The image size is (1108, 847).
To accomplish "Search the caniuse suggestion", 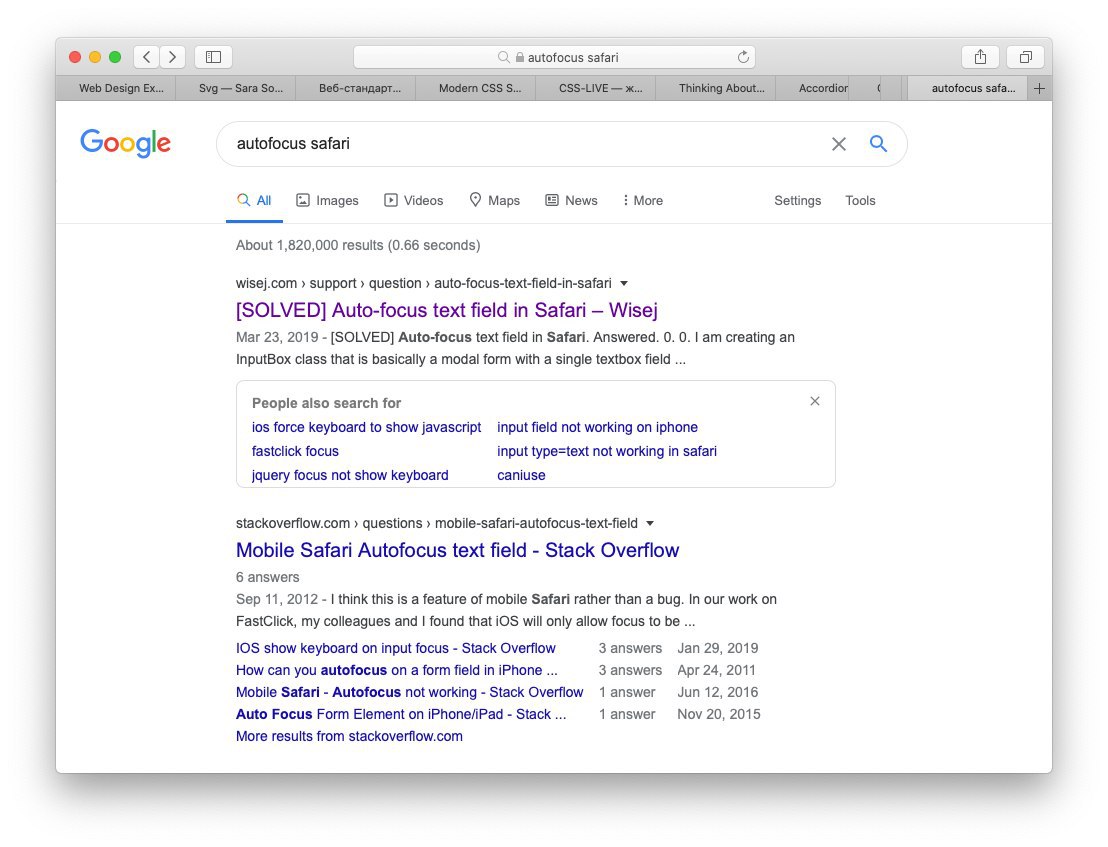I will [521, 475].
